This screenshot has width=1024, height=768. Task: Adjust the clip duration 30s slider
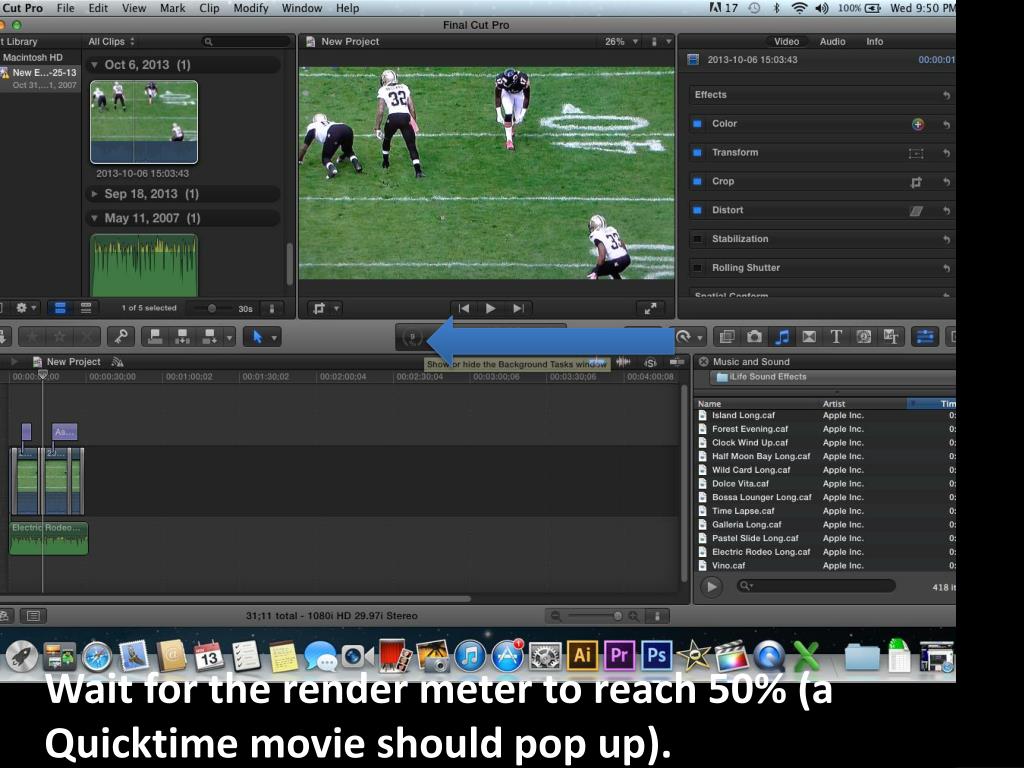click(212, 308)
